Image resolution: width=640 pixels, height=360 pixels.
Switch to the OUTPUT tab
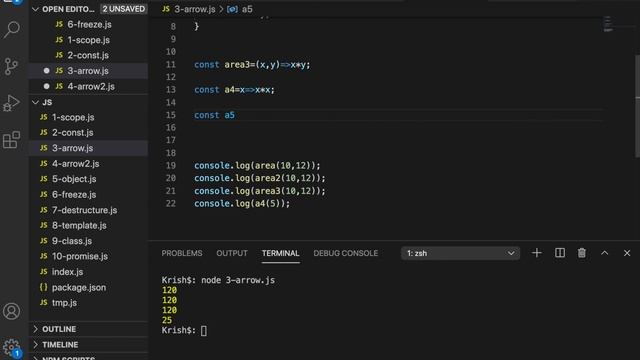point(232,253)
